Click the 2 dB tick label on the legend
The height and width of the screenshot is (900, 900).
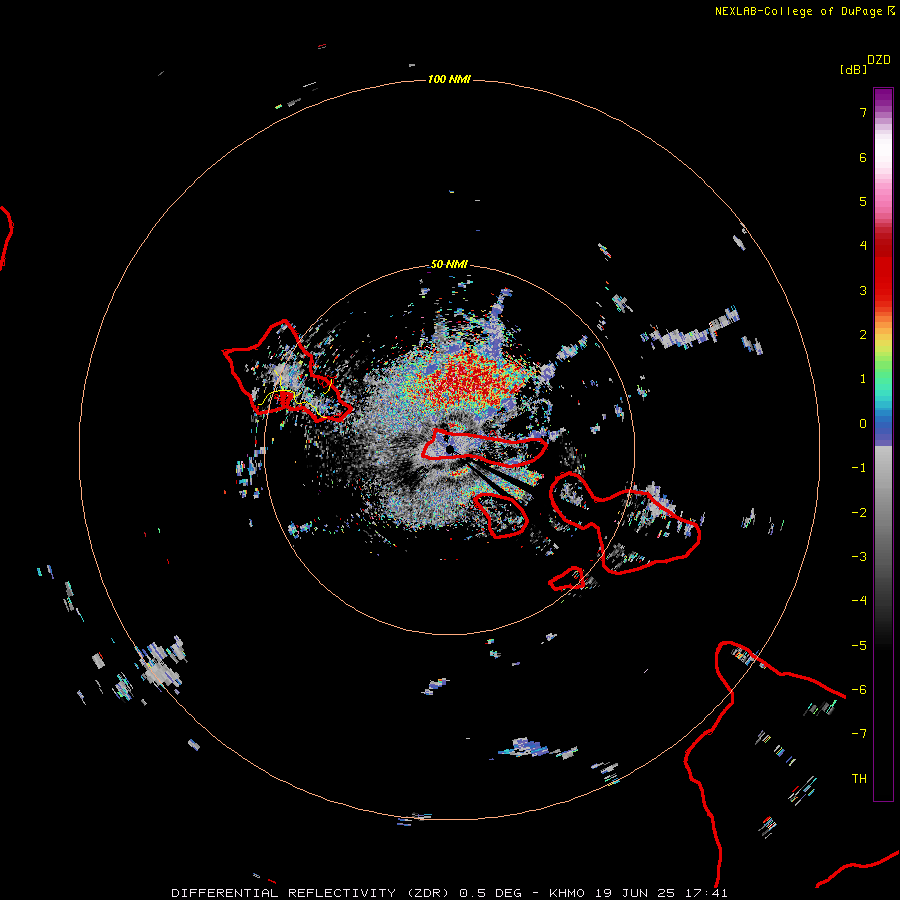[863, 335]
